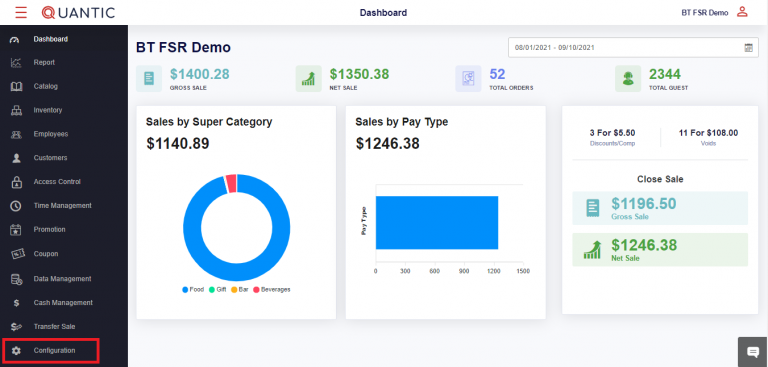This screenshot has height=367, width=768.
Task: Click the $1140.89 super category total
Action: pyautogui.click(x=178, y=144)
